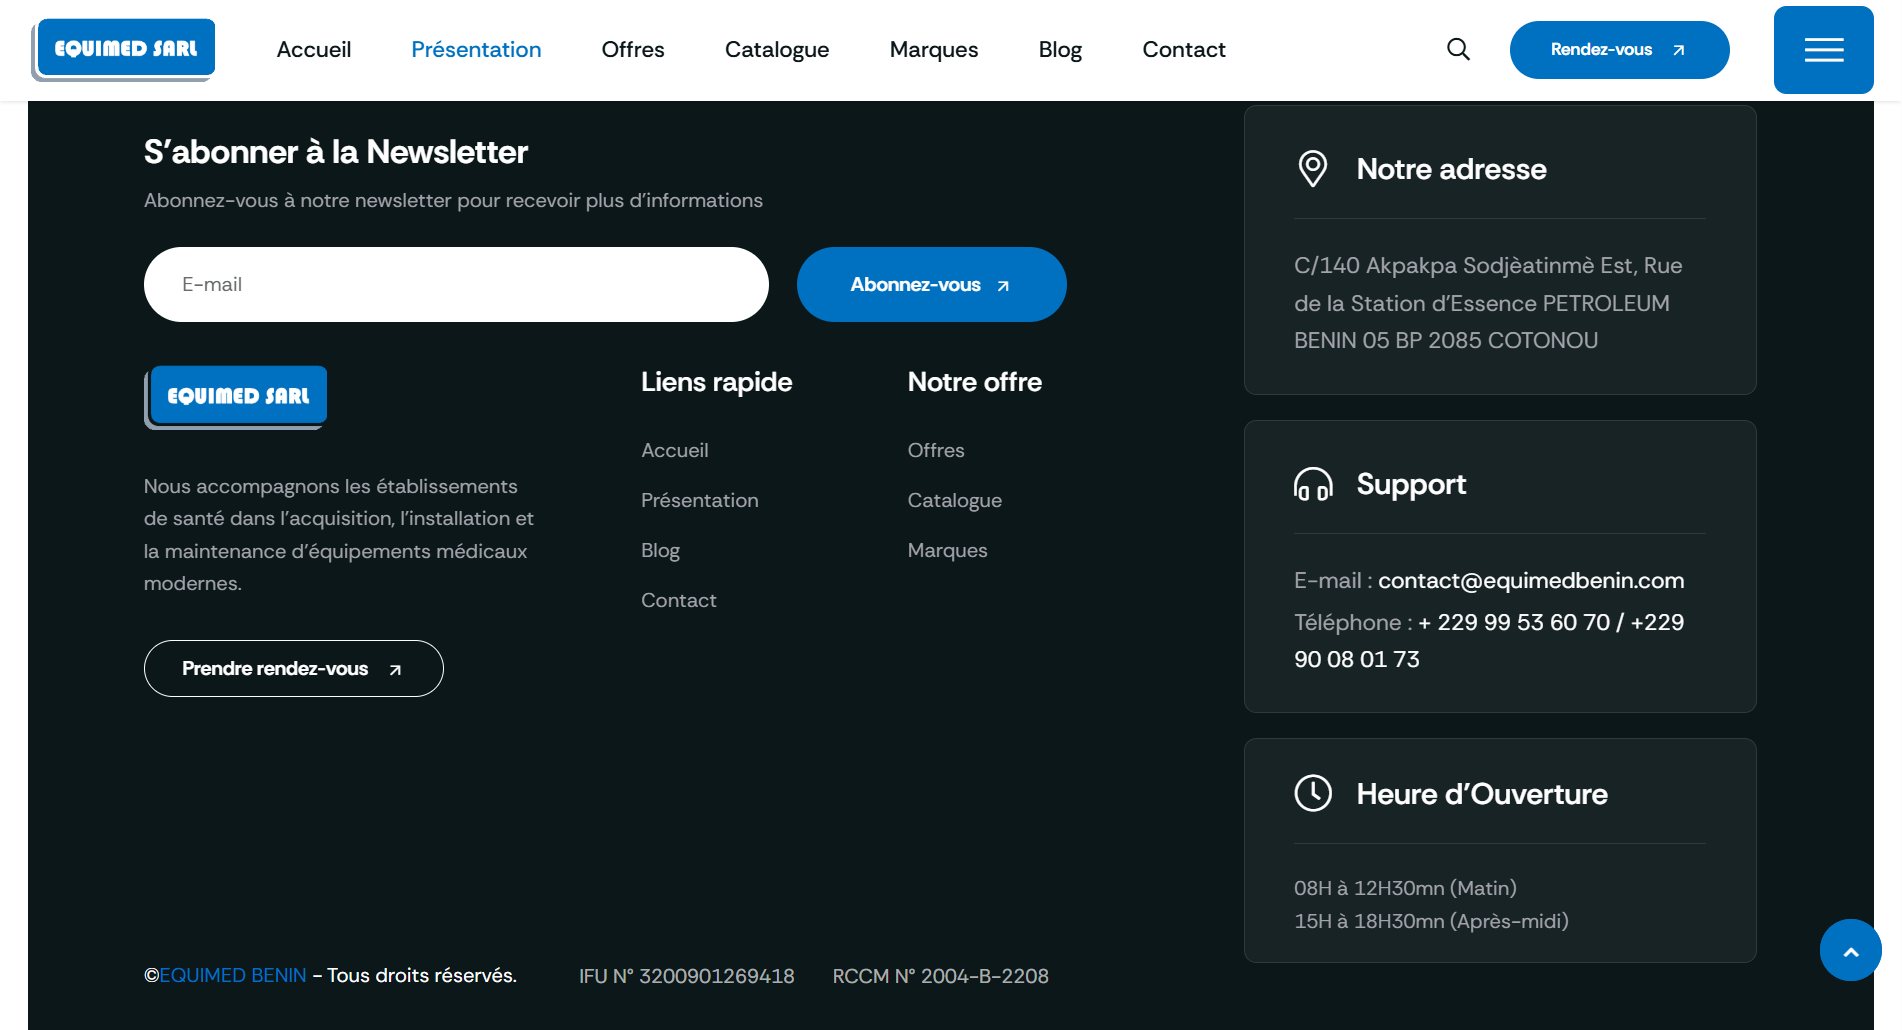
Task: Open the hamburger menu button
Action: click(1823, 50)
